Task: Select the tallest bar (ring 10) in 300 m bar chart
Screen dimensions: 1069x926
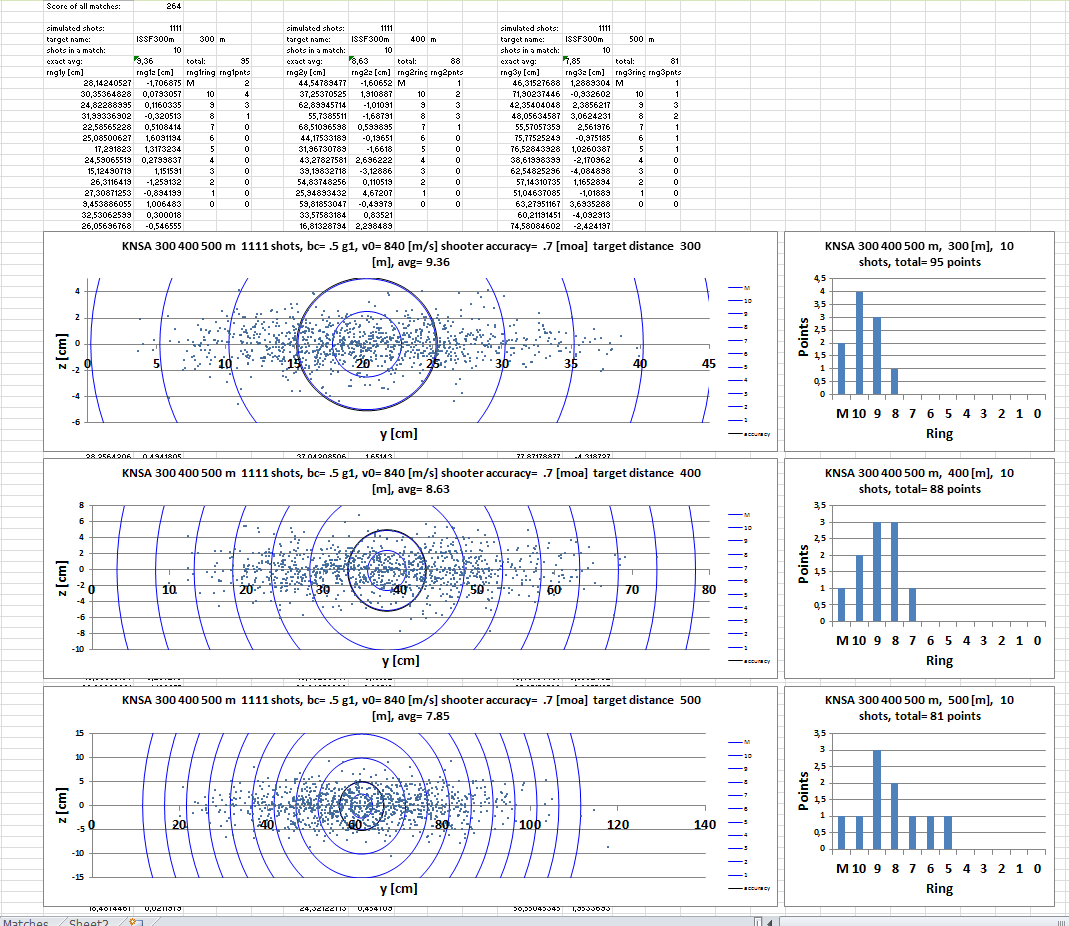Action: [859, 343]
